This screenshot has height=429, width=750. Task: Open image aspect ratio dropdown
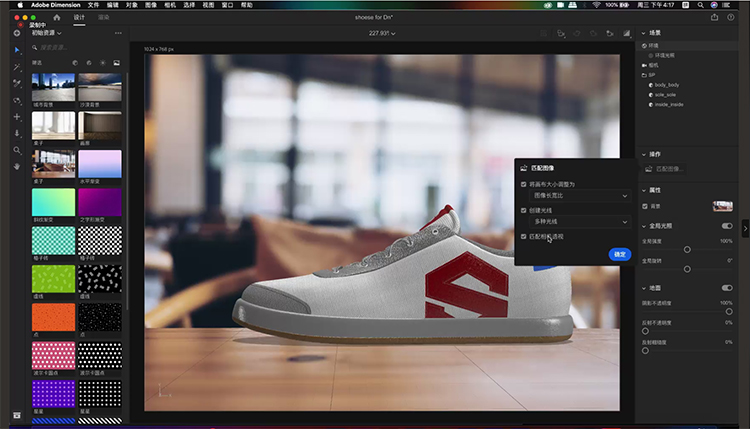[580, 196]
